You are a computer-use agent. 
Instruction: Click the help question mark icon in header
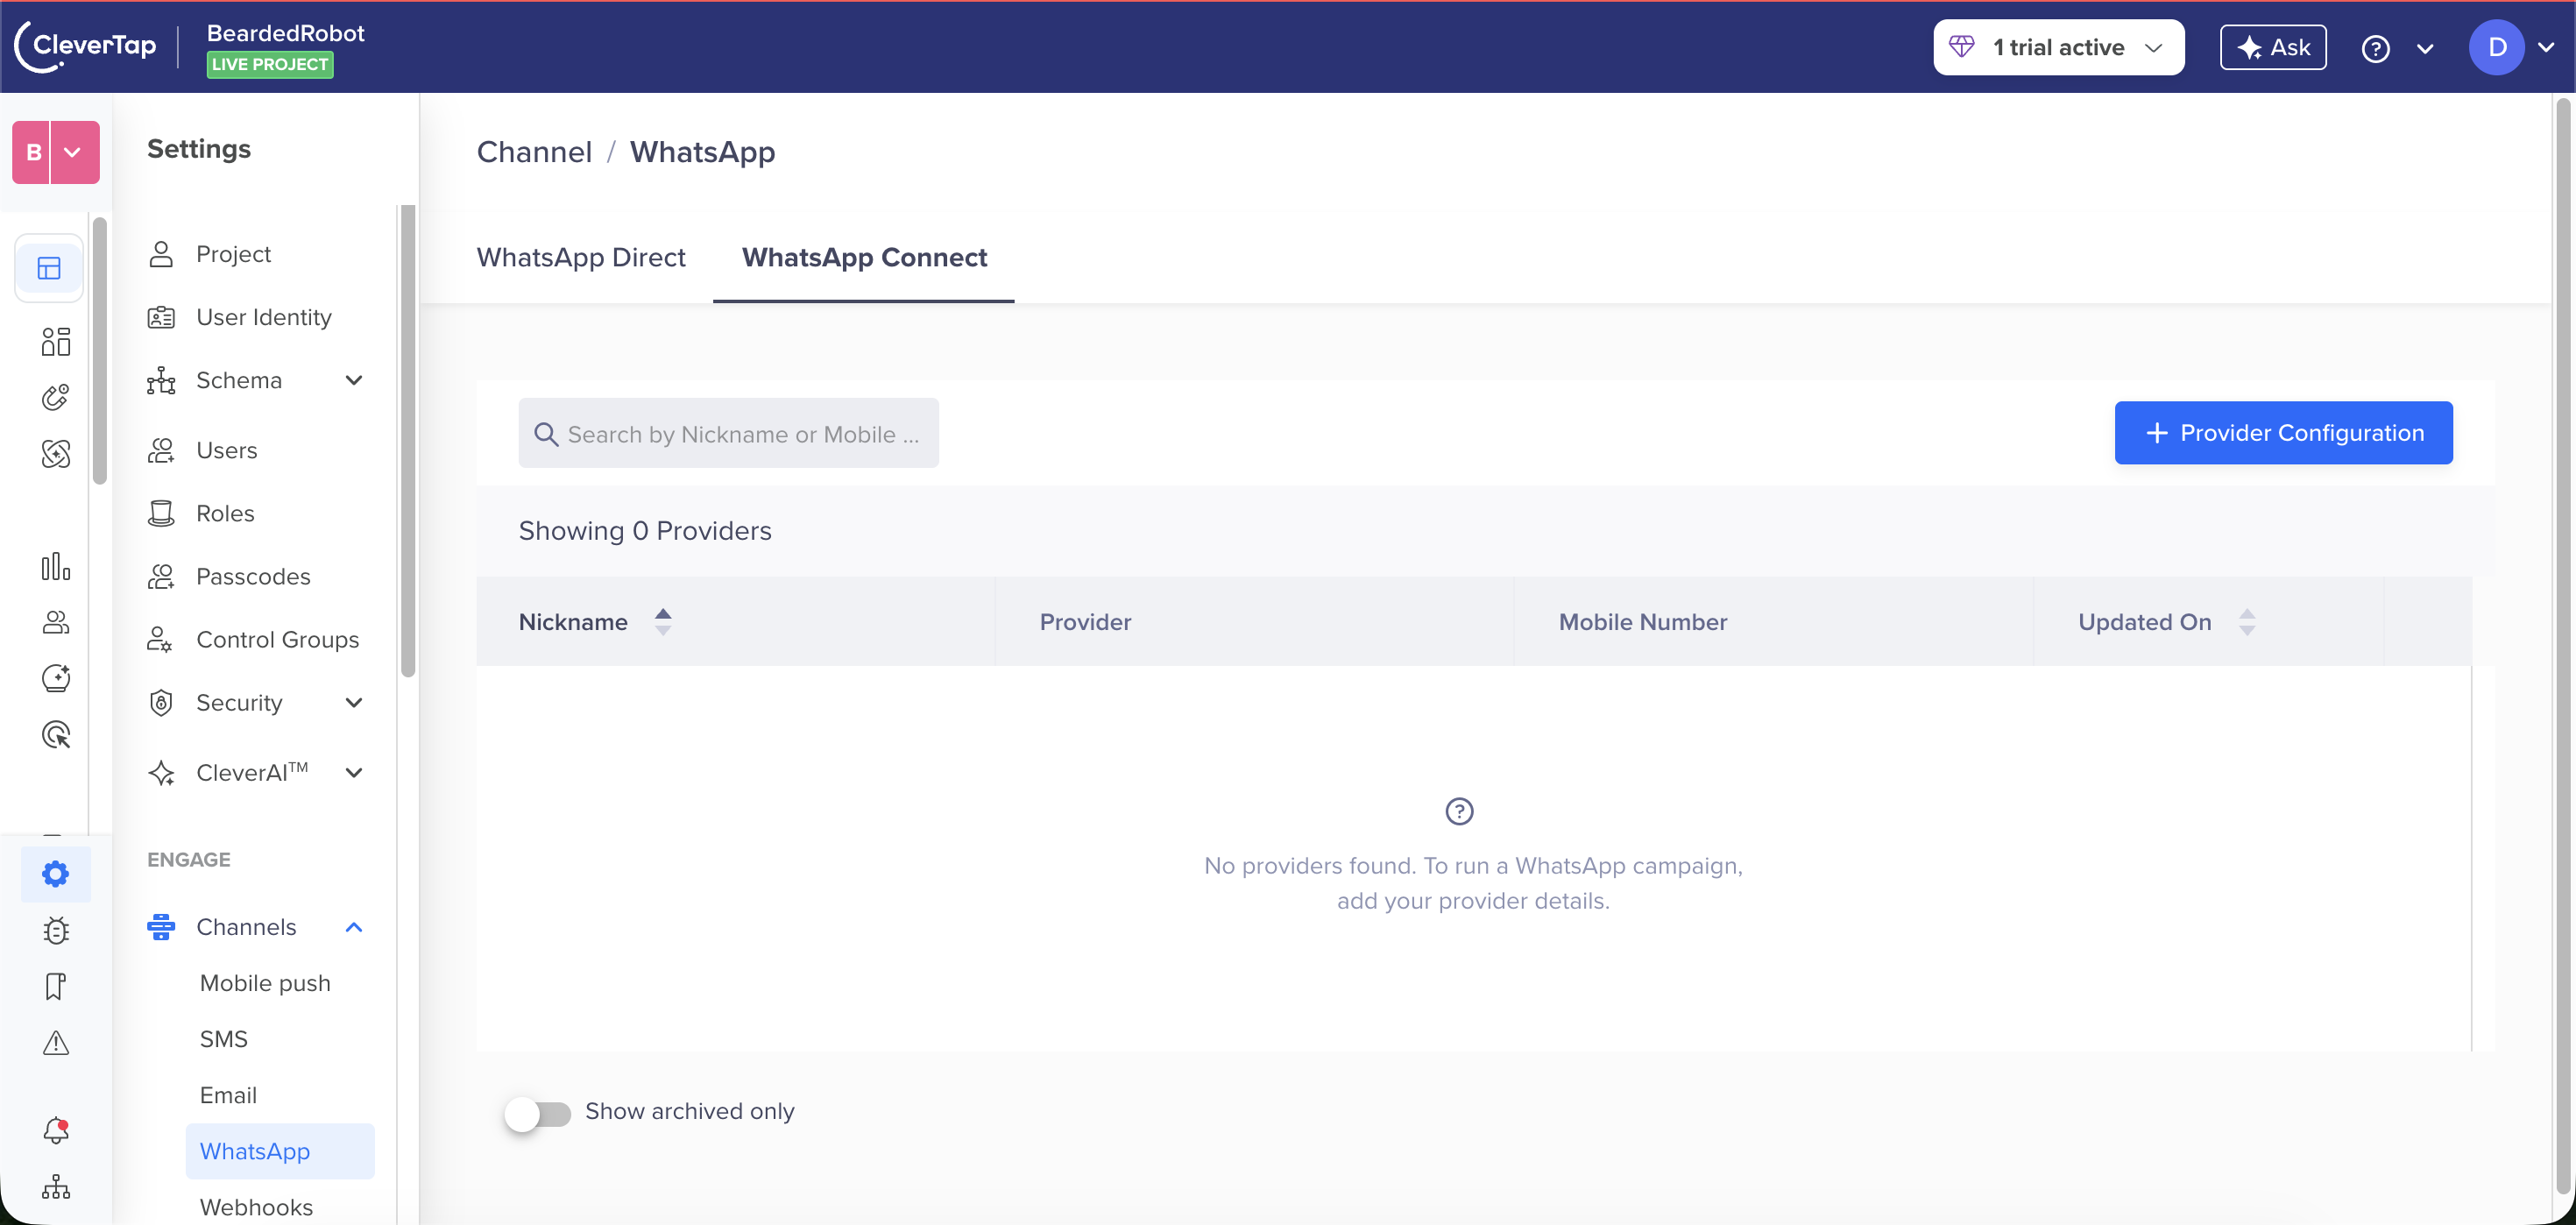[2375, 48]
